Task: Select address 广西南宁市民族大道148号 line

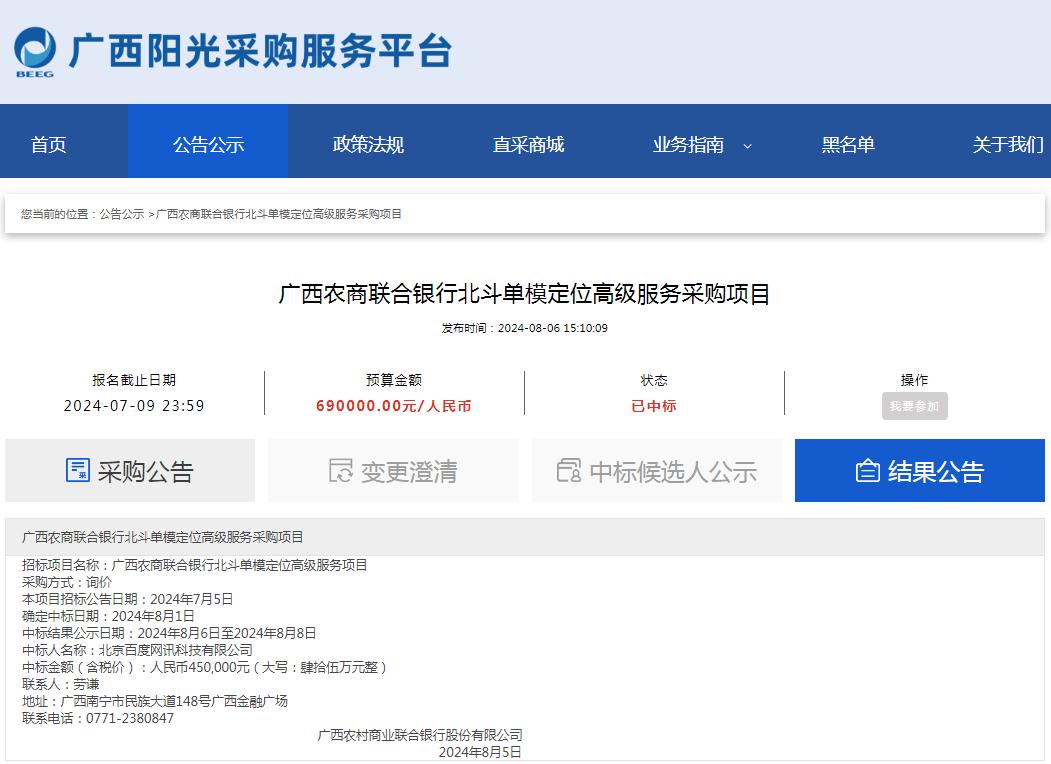Action: pos(155,701)
